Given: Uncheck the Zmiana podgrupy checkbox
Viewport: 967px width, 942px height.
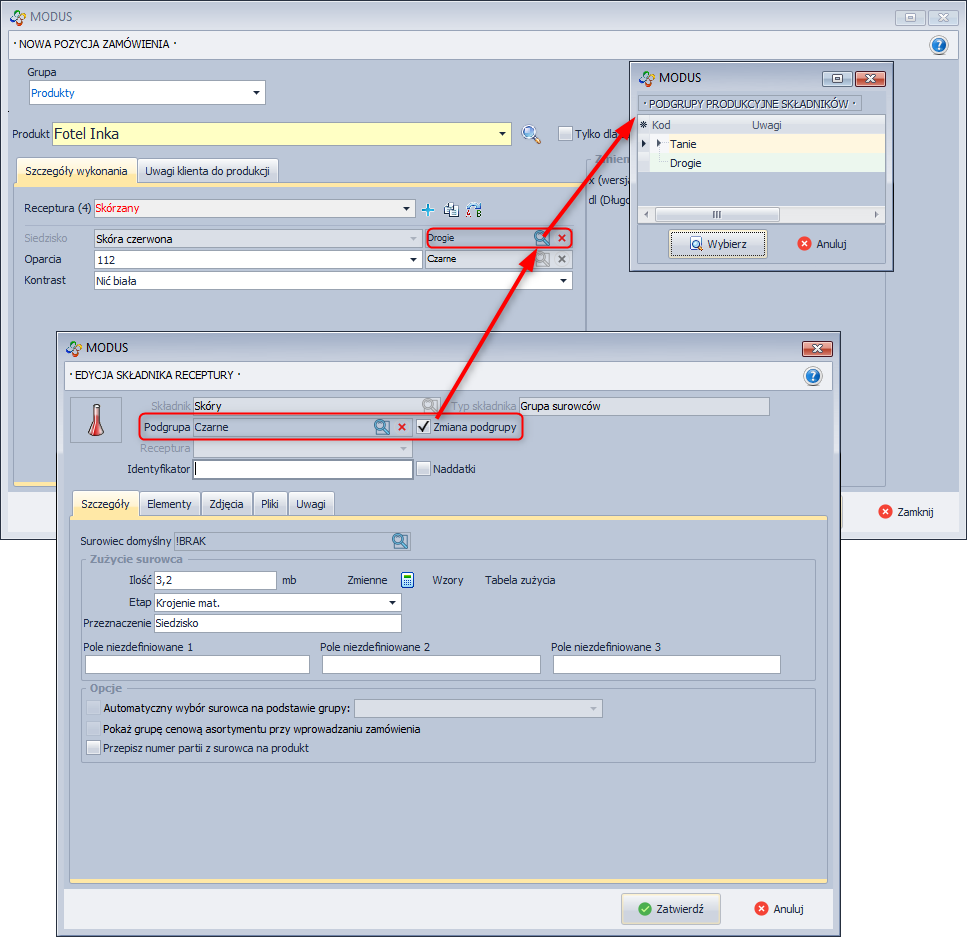Looking at the screenshot, I should pos(423,427).
